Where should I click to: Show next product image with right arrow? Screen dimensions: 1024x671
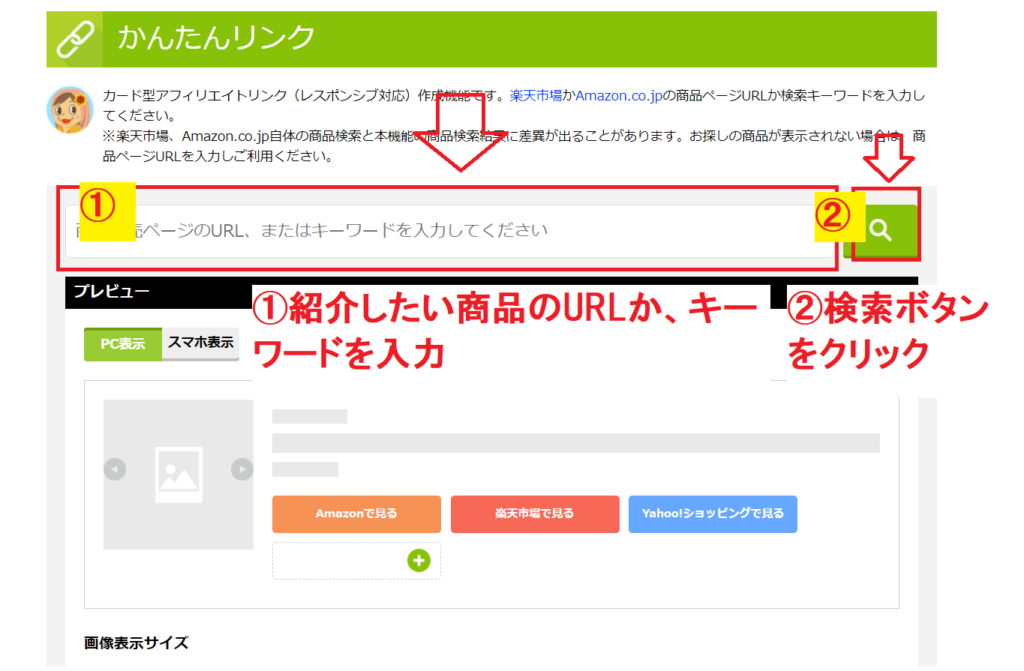[242, 469]
